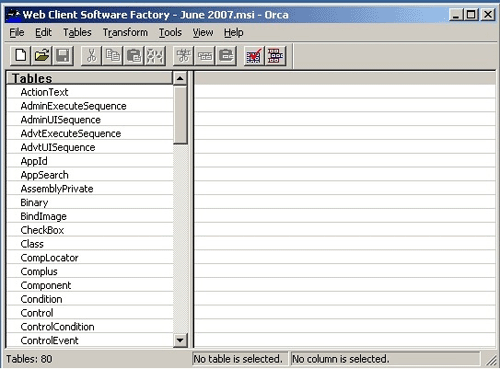Open the Tables menu

pyautogui.click(x=77, y=32)
